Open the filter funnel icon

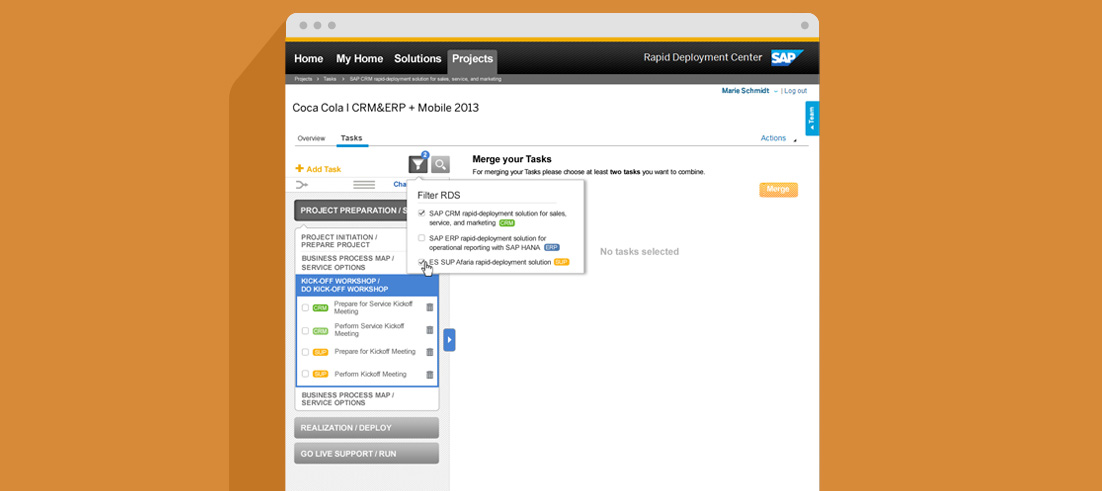418,164
